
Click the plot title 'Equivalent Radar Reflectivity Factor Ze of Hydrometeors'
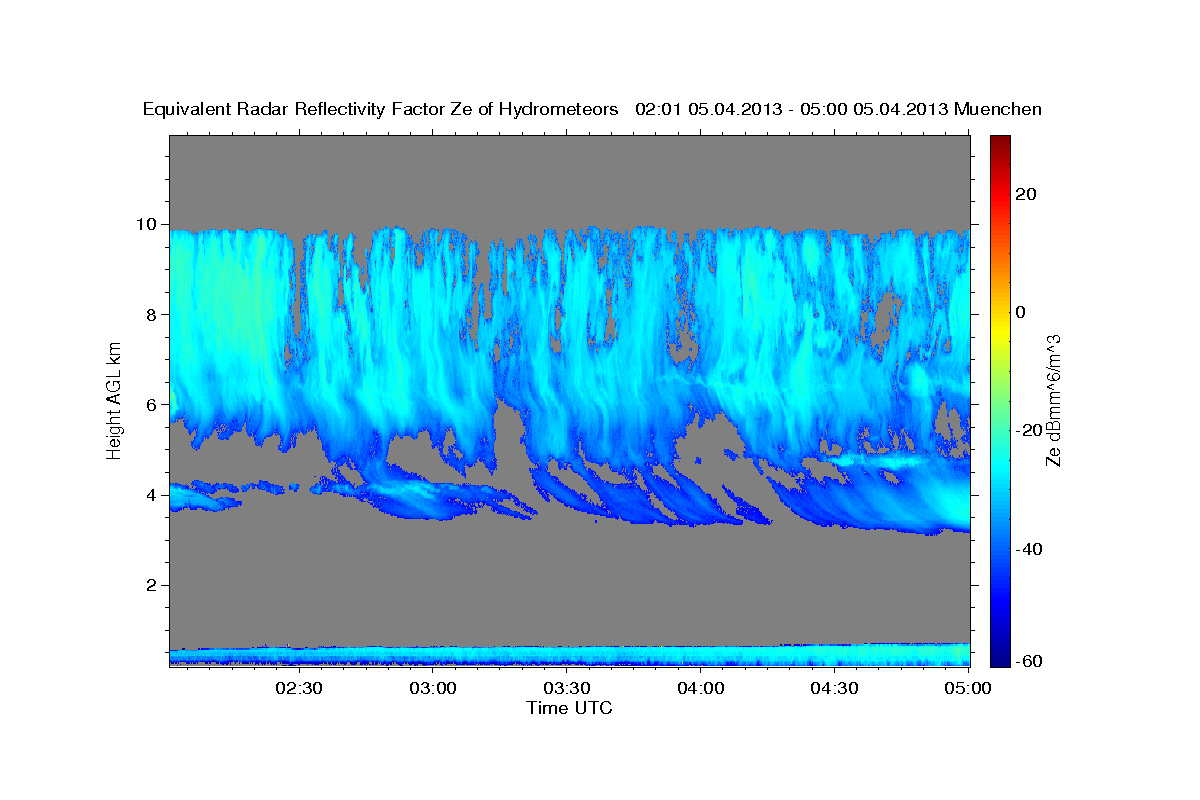(381, 110)
